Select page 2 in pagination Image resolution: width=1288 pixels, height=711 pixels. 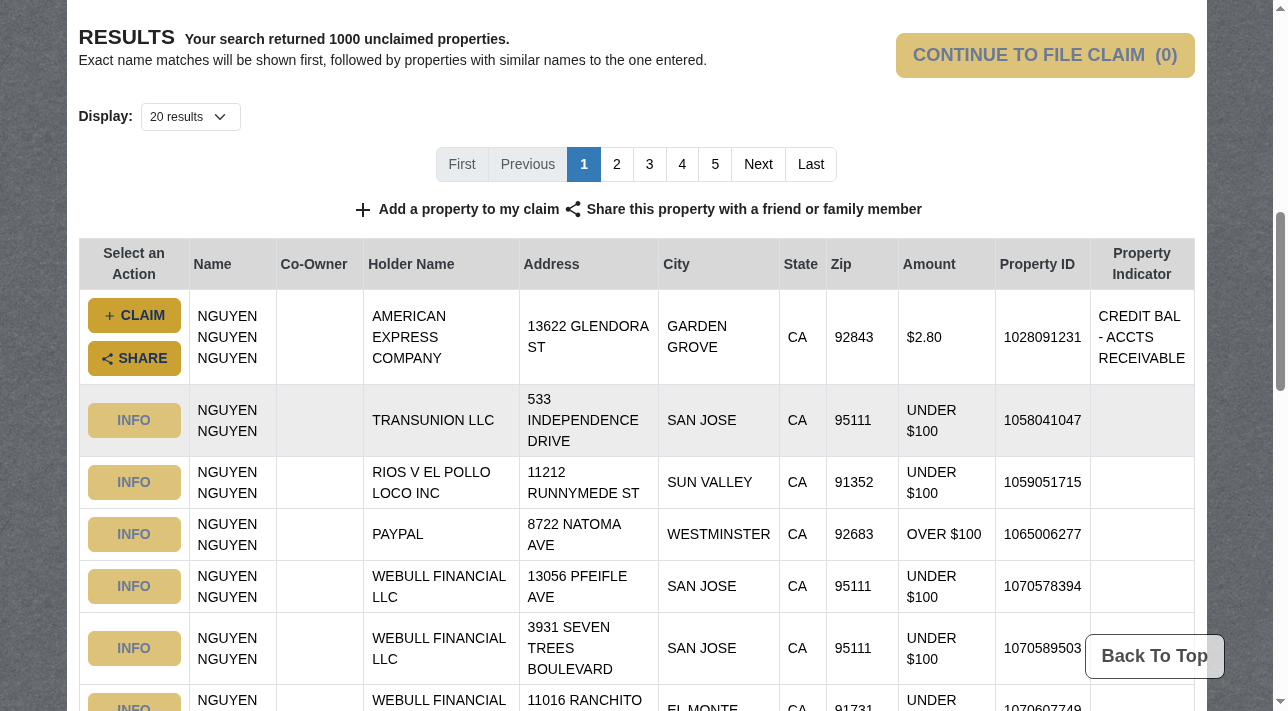[617, 164]
